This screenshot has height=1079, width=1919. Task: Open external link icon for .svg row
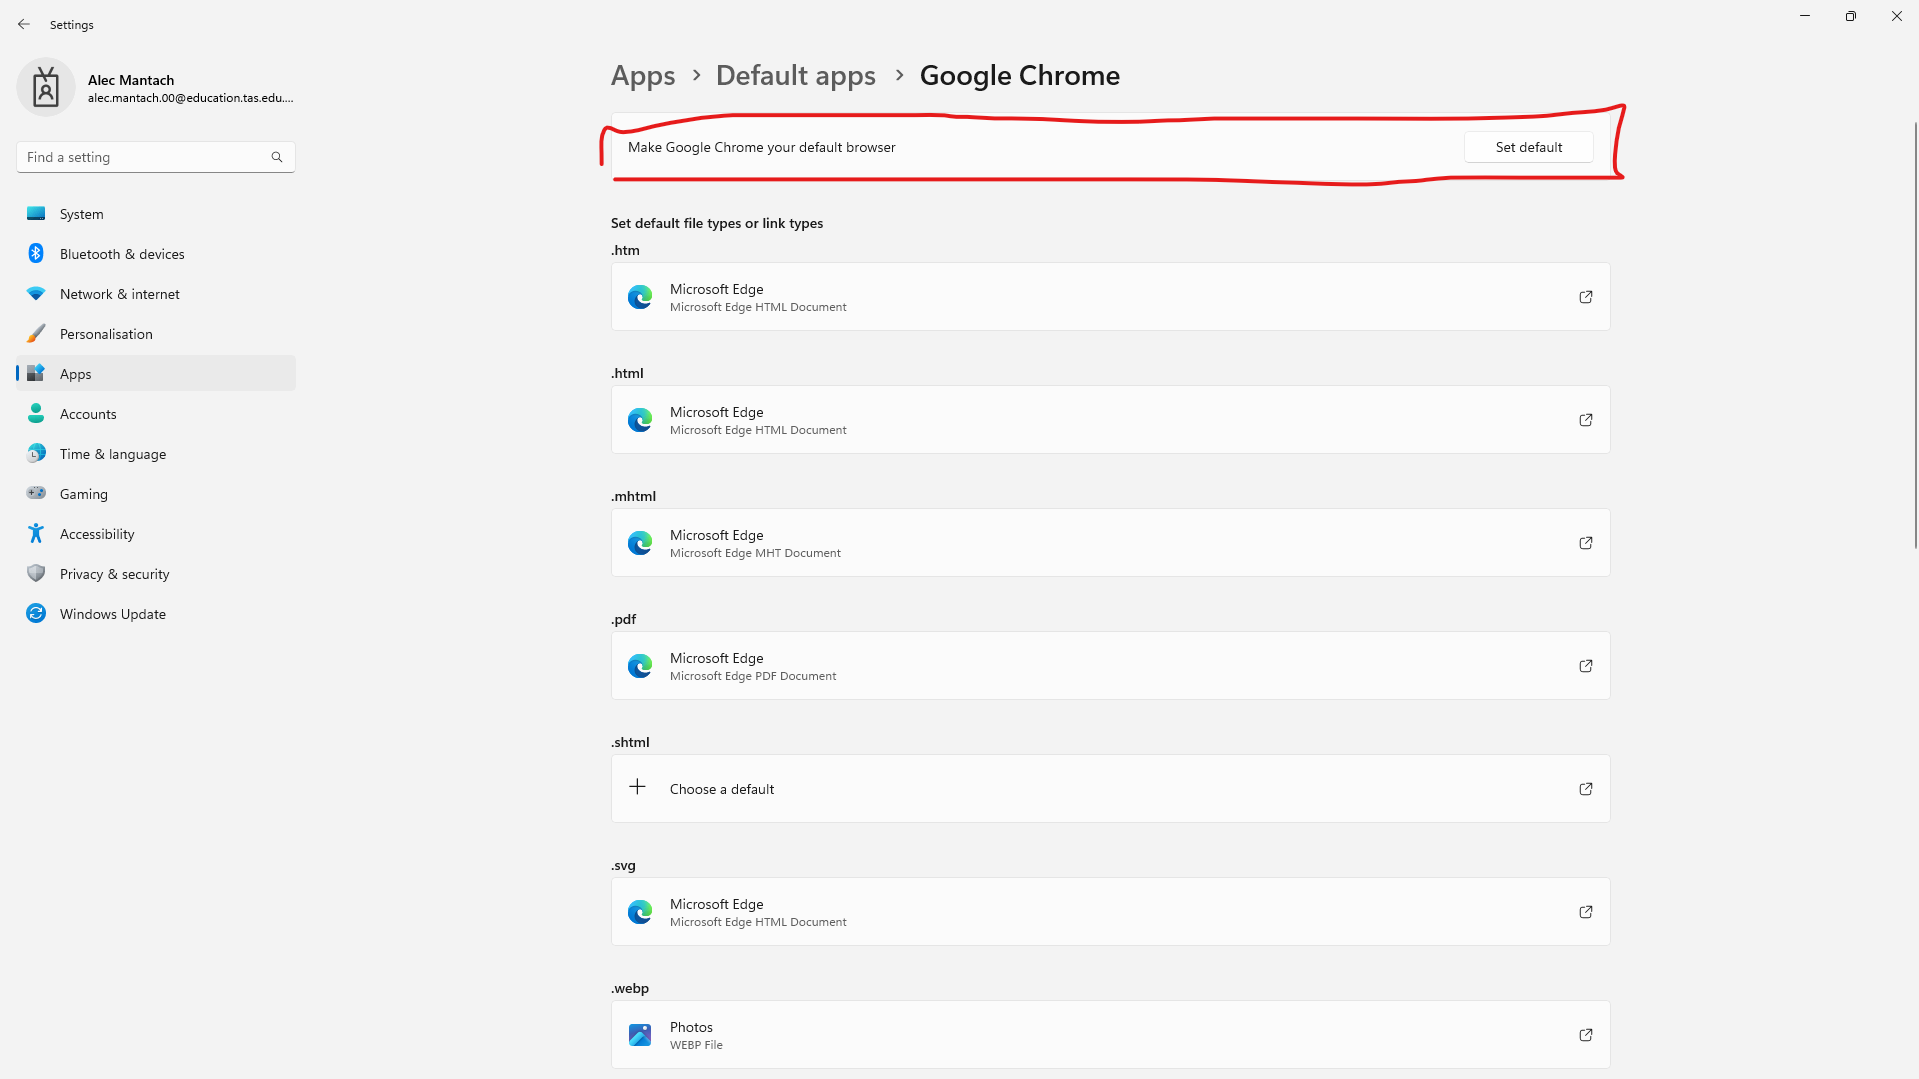point(1586,912)
